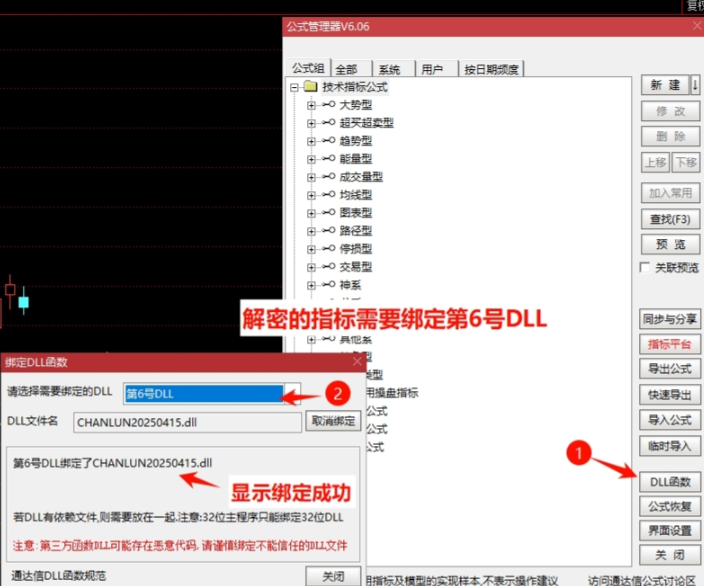Select the 超买超卖型 tree label
The height and width of the screenshot is (586, 704).
tap(366, 123)
